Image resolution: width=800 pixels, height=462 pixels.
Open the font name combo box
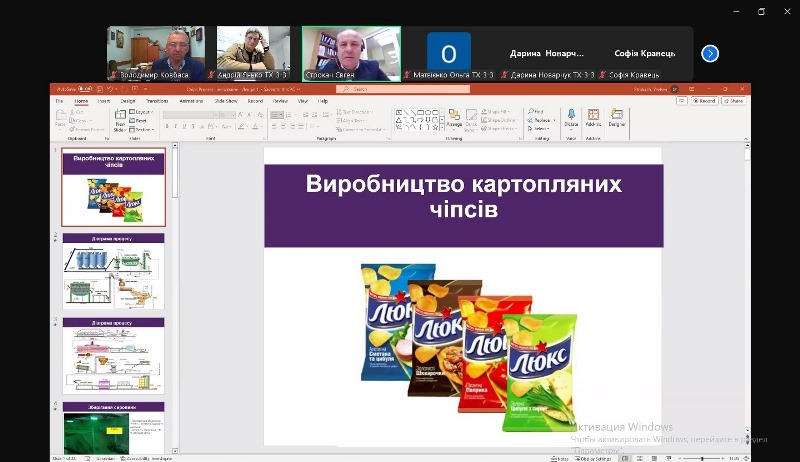tap(190, 115)
